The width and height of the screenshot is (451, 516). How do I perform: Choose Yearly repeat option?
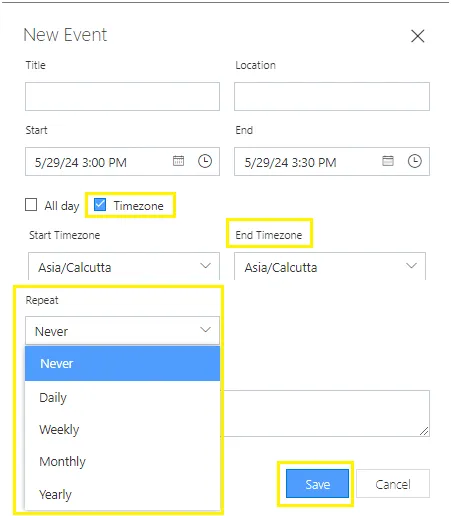tap(122, 494)
